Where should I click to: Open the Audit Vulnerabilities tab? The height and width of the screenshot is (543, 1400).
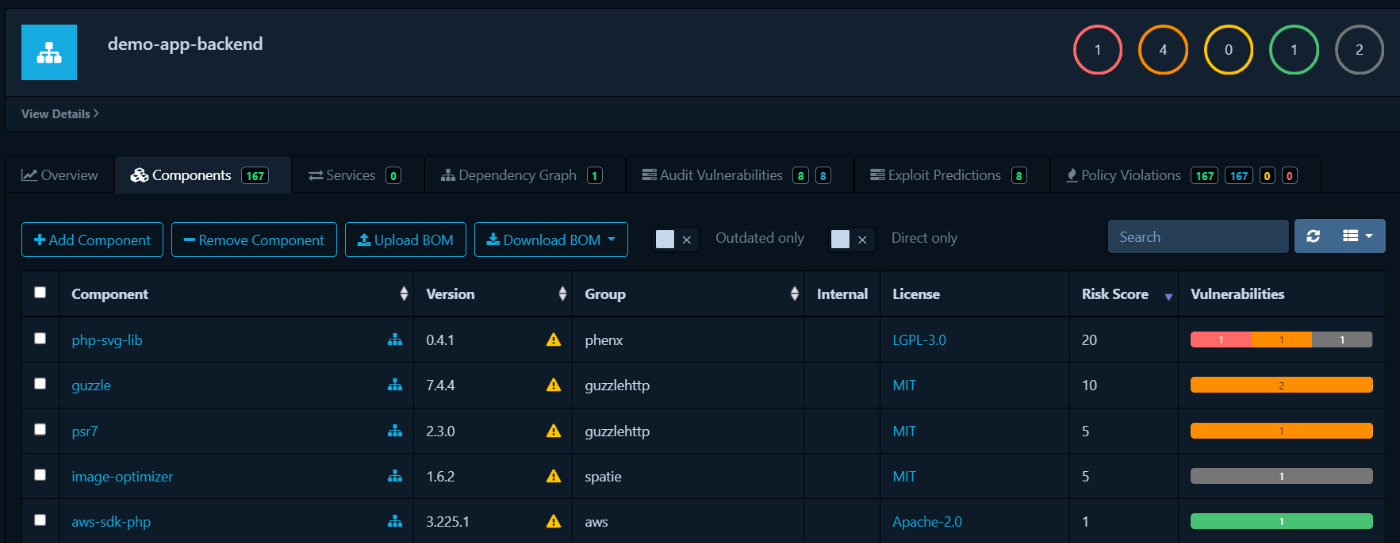(720, 175)
